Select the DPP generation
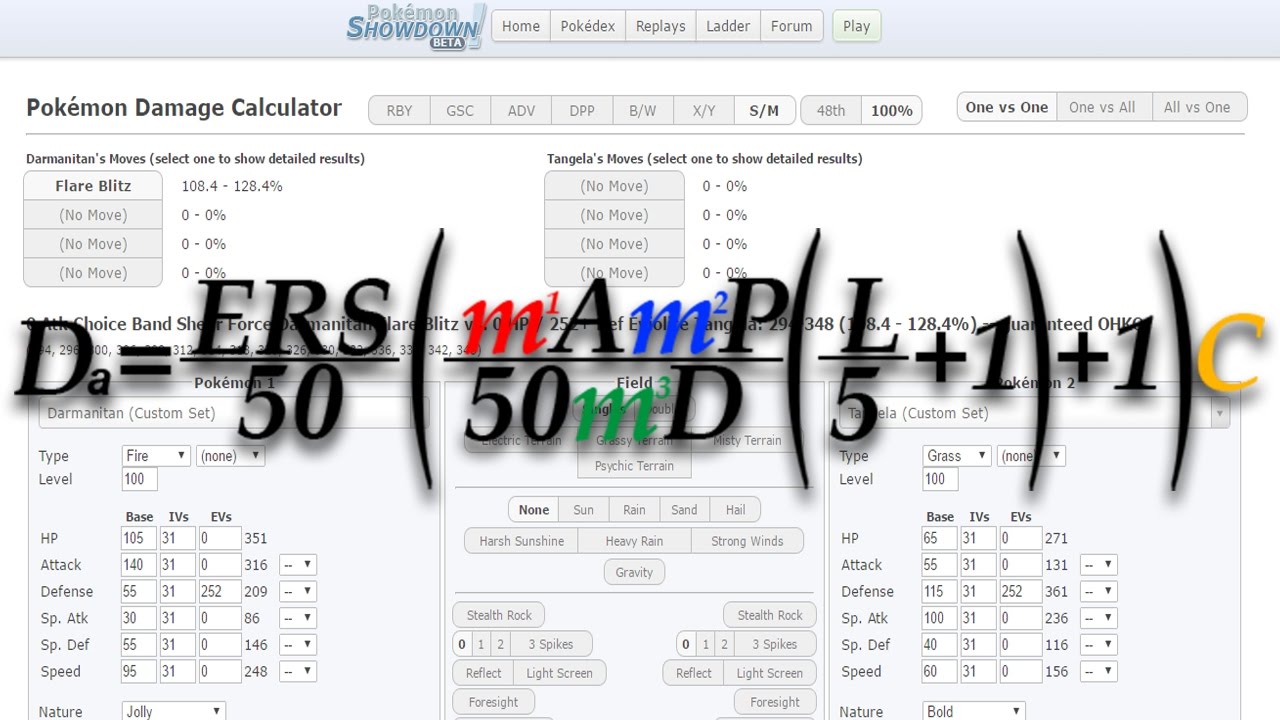 pos(582,110)
